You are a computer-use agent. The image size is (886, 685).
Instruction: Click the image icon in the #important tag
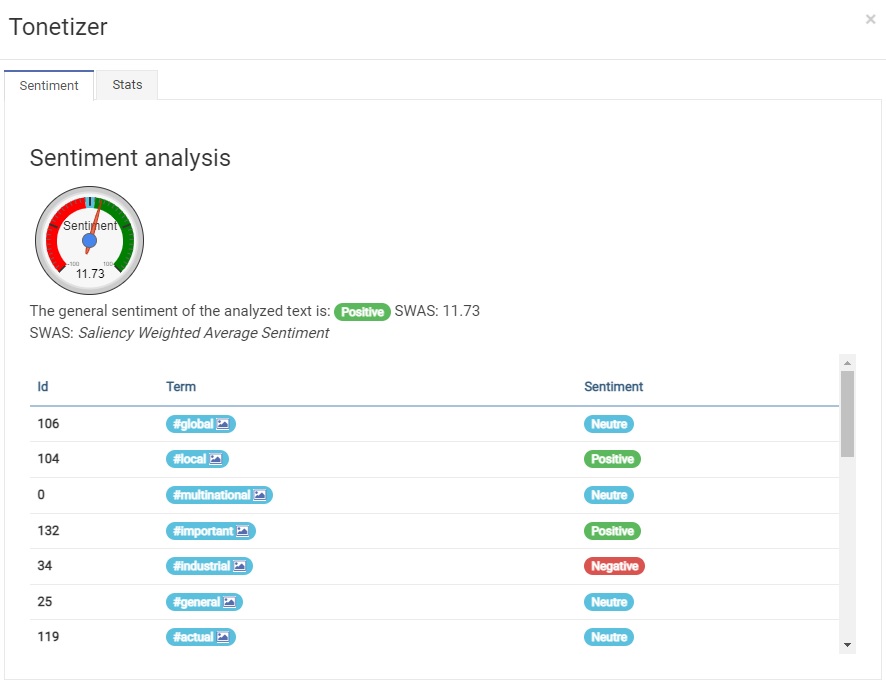[x=242, y=531]
